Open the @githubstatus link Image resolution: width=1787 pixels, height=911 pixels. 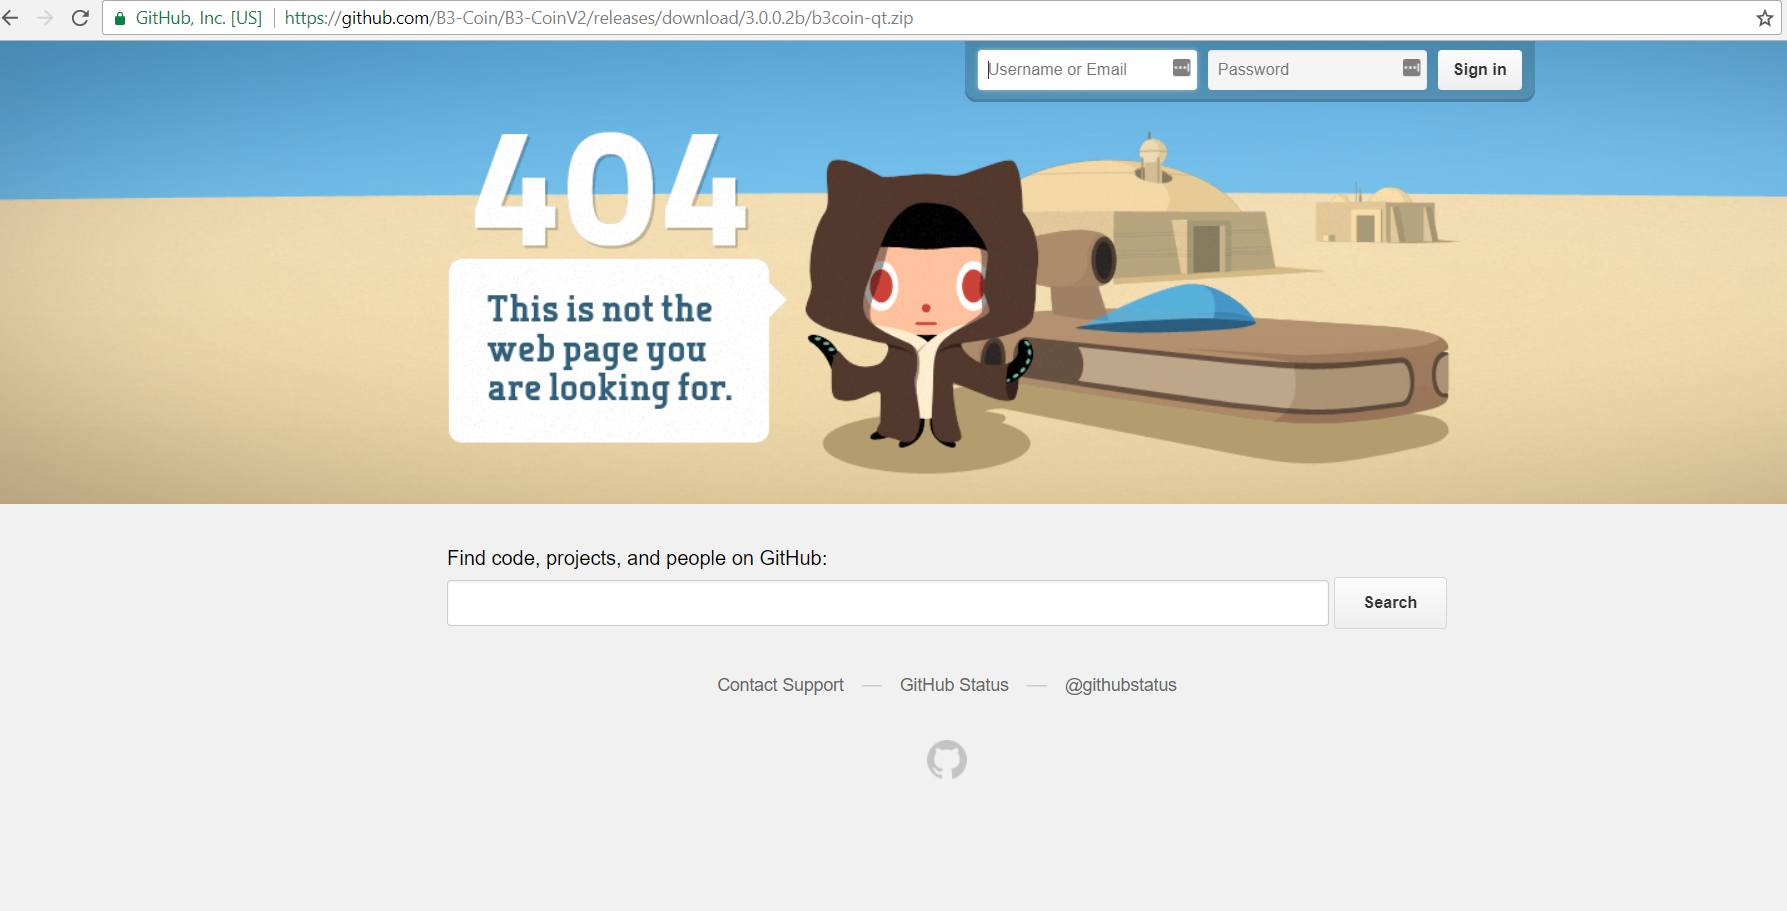(x=1121, y=685)
